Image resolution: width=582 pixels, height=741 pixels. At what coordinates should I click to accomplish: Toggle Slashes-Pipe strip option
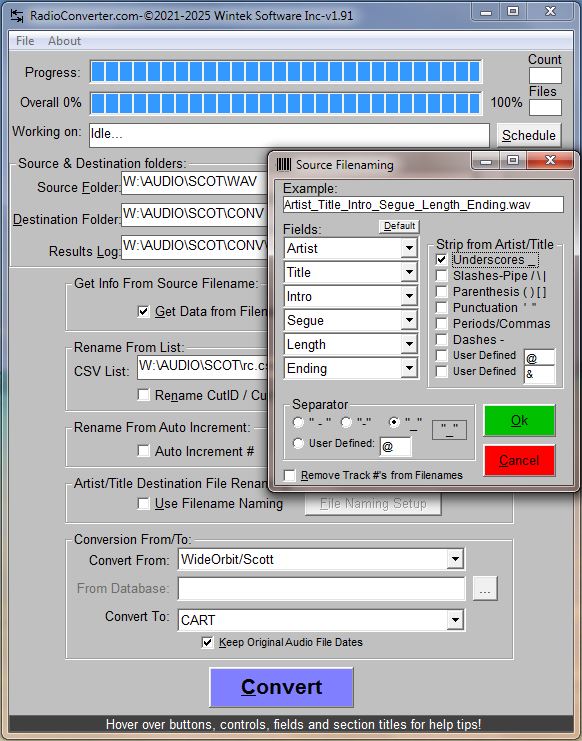(441, 276)
